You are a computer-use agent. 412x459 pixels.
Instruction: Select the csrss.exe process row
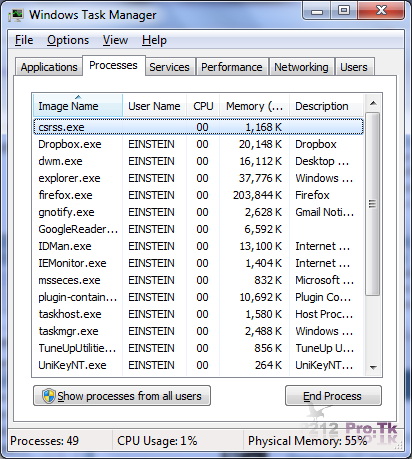click(x=198, y=127)
